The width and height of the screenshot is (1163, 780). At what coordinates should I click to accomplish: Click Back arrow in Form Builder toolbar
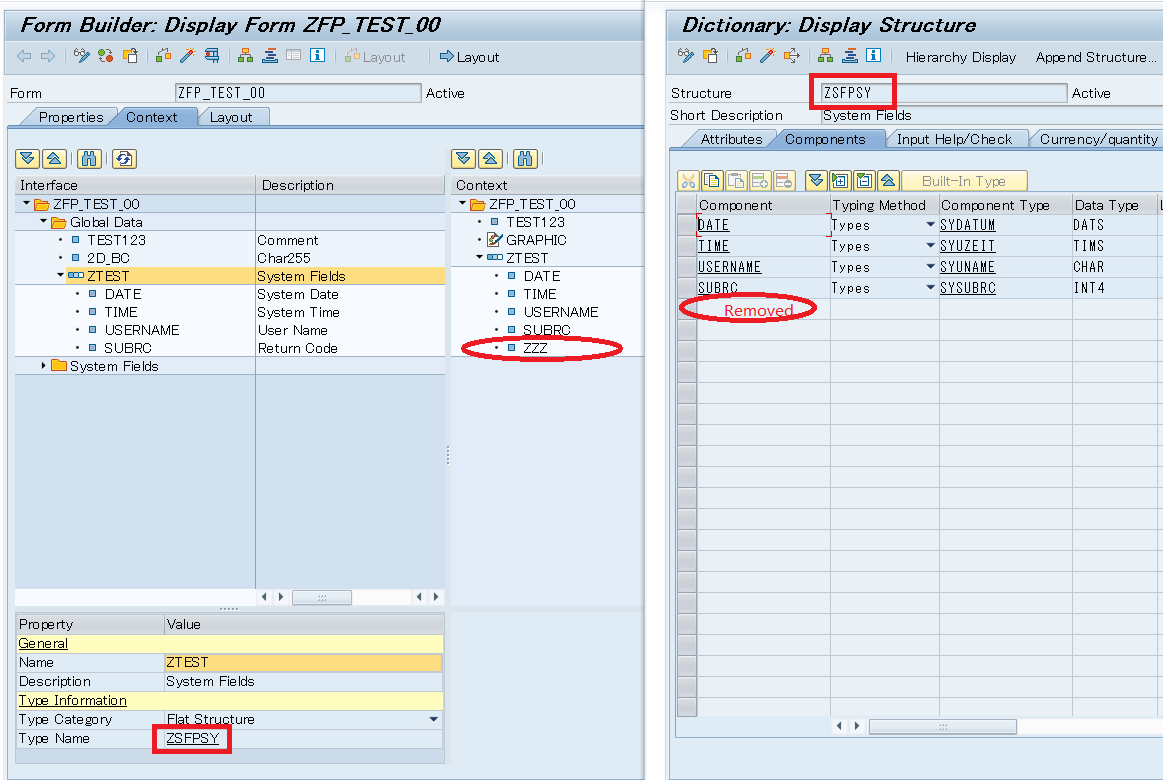pos(24,56)
